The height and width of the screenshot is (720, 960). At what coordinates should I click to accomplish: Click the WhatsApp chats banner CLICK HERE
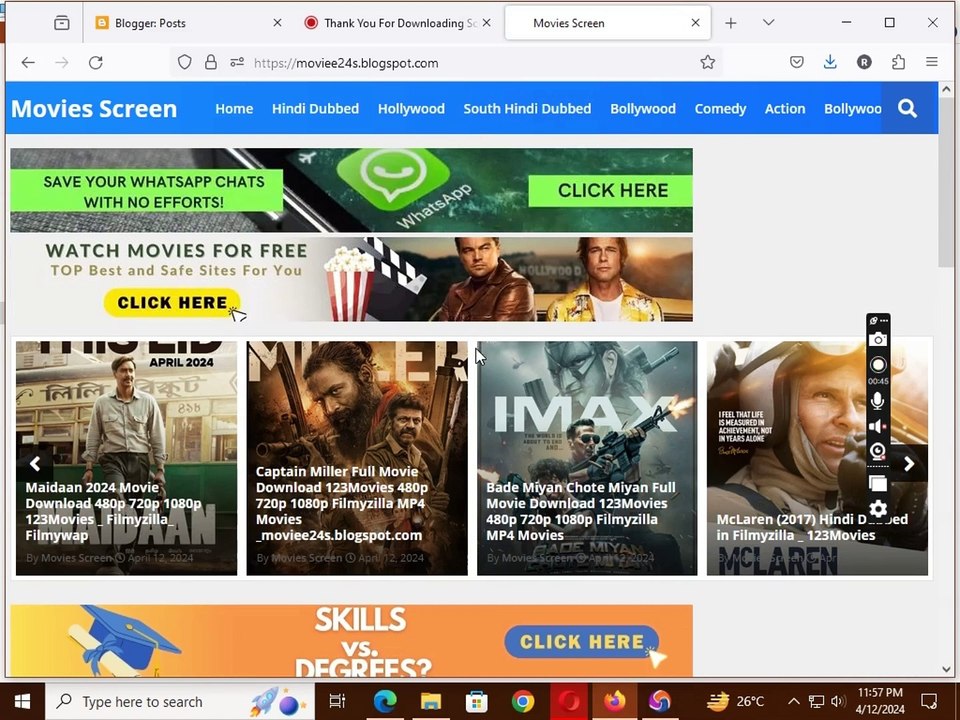[x=613, y=190]
